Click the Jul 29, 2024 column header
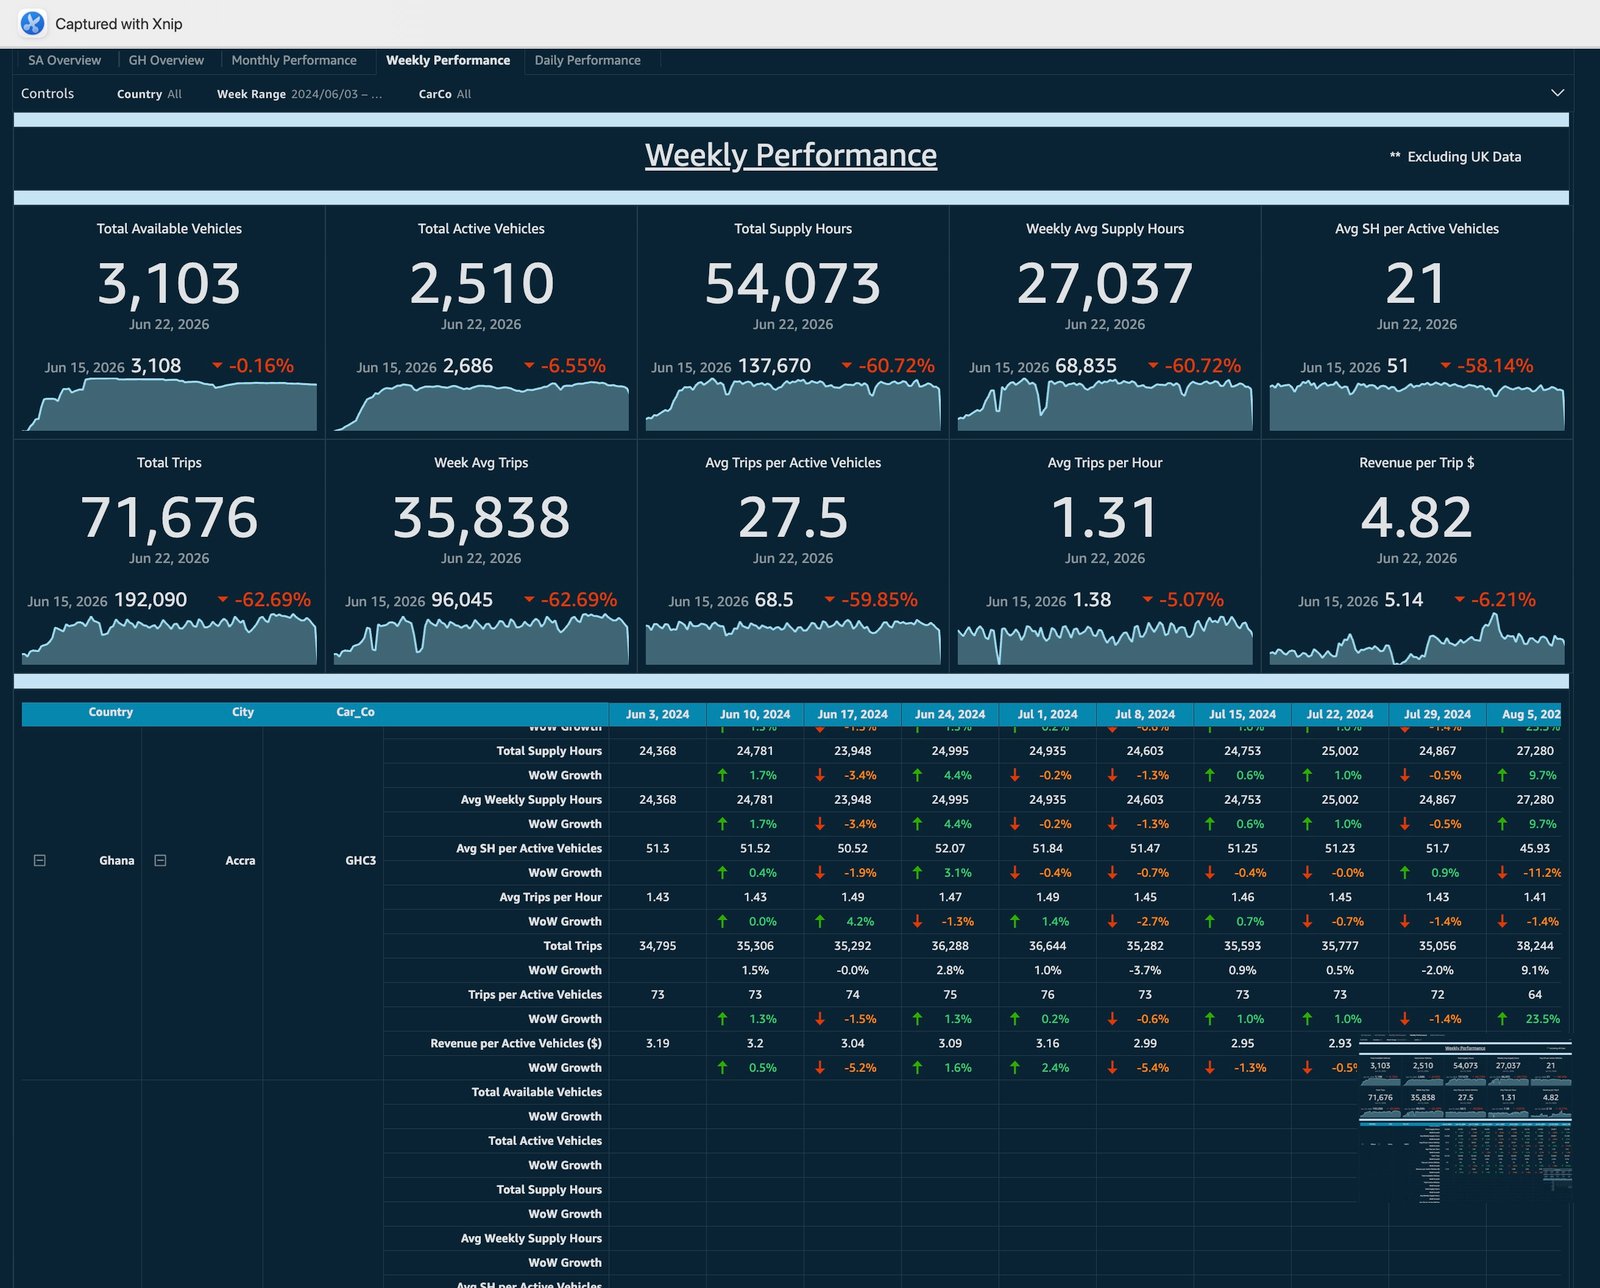 pyautogui.click(x=1437, y=714)
